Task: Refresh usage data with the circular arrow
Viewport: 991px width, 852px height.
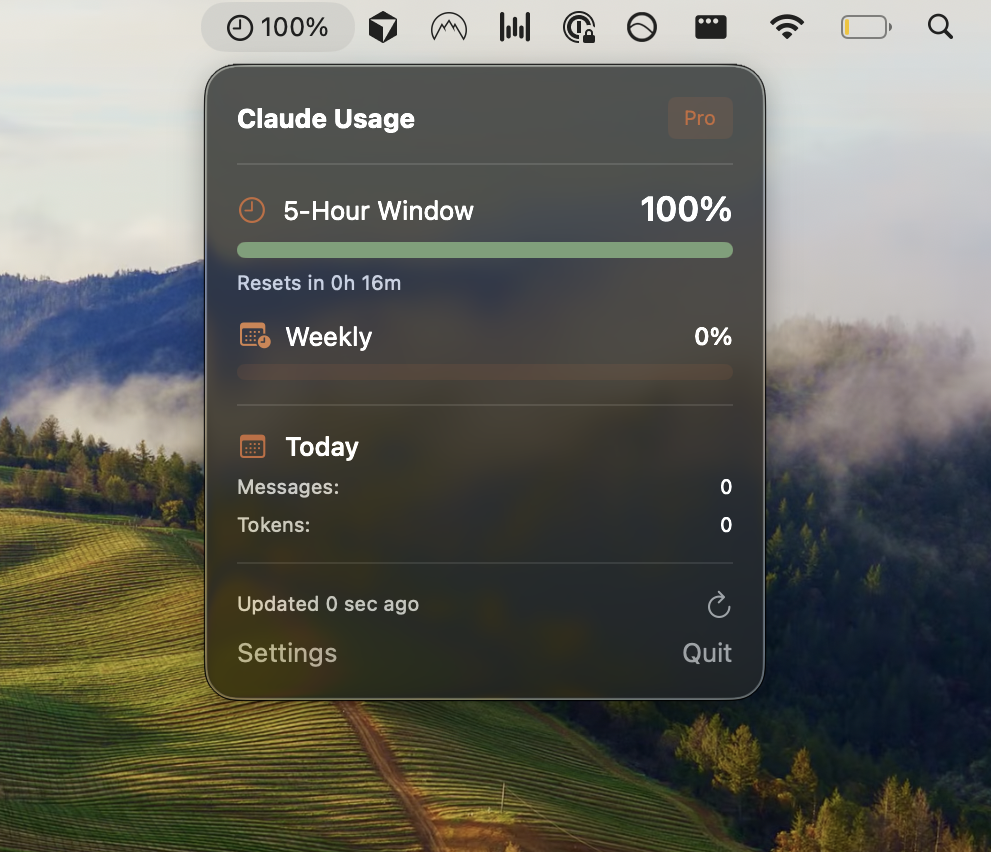Action: 719,605
